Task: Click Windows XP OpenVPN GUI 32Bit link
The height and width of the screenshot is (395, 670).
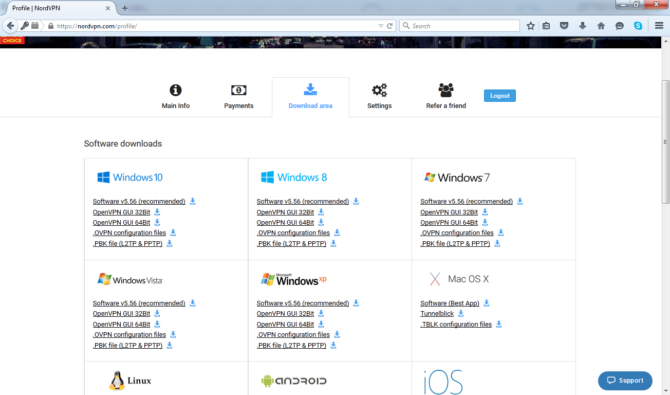Action: pyautogui.click(x=285, y=314)
